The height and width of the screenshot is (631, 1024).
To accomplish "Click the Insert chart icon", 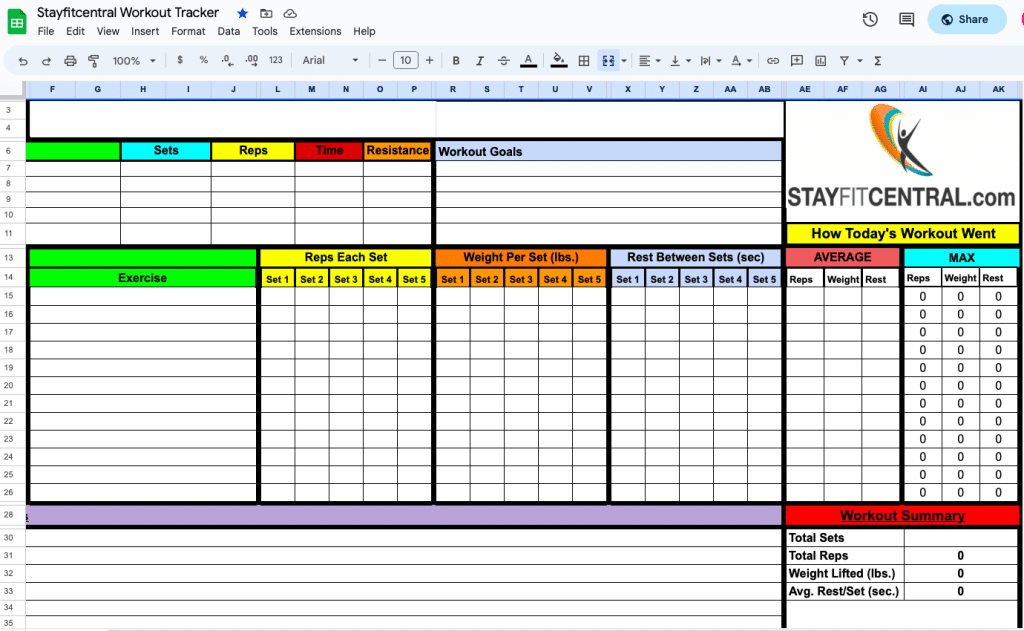I will point(821,61).
